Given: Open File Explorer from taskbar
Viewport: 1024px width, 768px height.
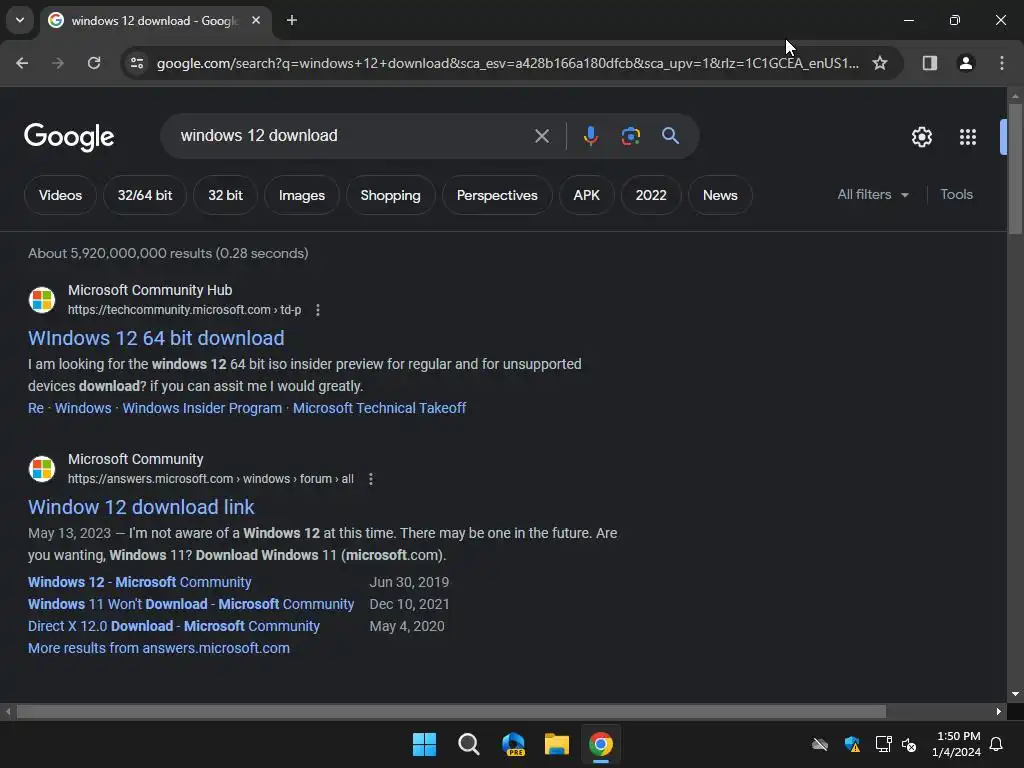Looking at the screenshot, I should (556, 744).
